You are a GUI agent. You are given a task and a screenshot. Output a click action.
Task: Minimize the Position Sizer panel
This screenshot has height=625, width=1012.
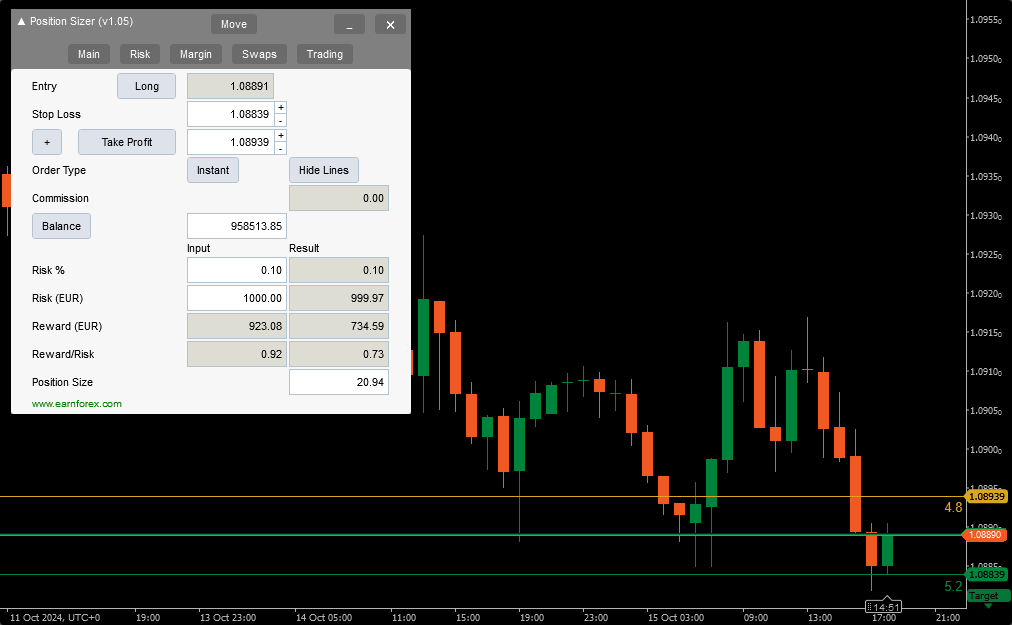point(349,24)
